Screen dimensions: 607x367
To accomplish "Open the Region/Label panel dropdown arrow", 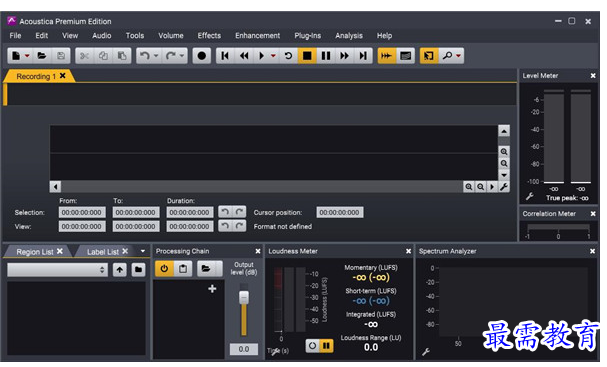I will tap(143, 251).
